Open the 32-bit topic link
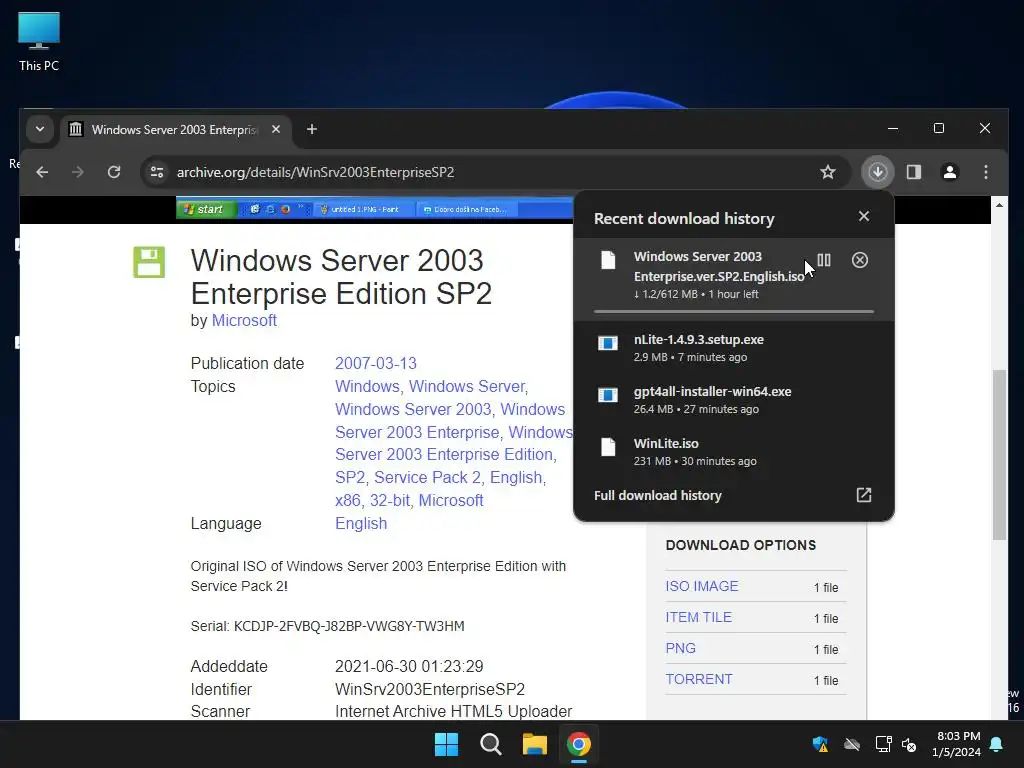Viewport: 1024px width, 768px height. click(390, 500)
